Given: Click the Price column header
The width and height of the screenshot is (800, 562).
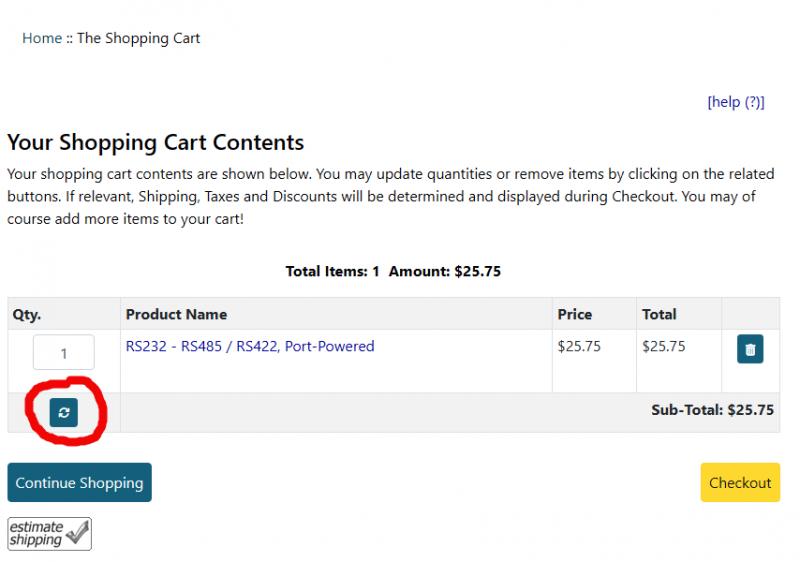Looking at the screenshot, I should 574,314.
